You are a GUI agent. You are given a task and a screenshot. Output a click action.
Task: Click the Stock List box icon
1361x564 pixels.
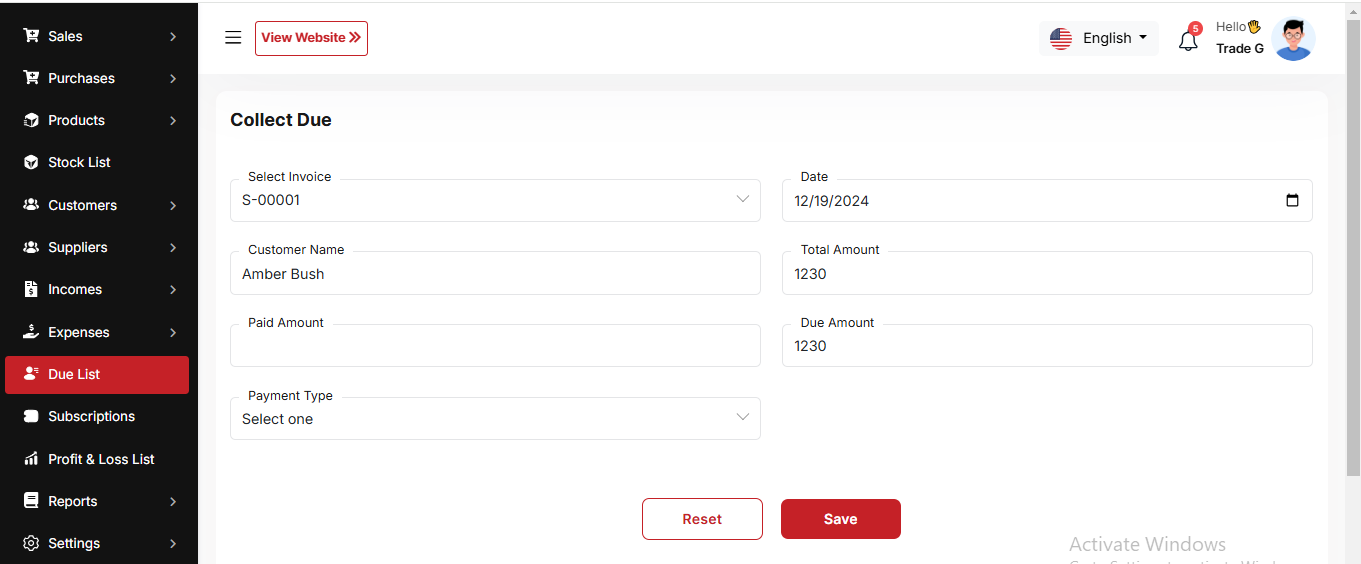[x=31, y=162]
